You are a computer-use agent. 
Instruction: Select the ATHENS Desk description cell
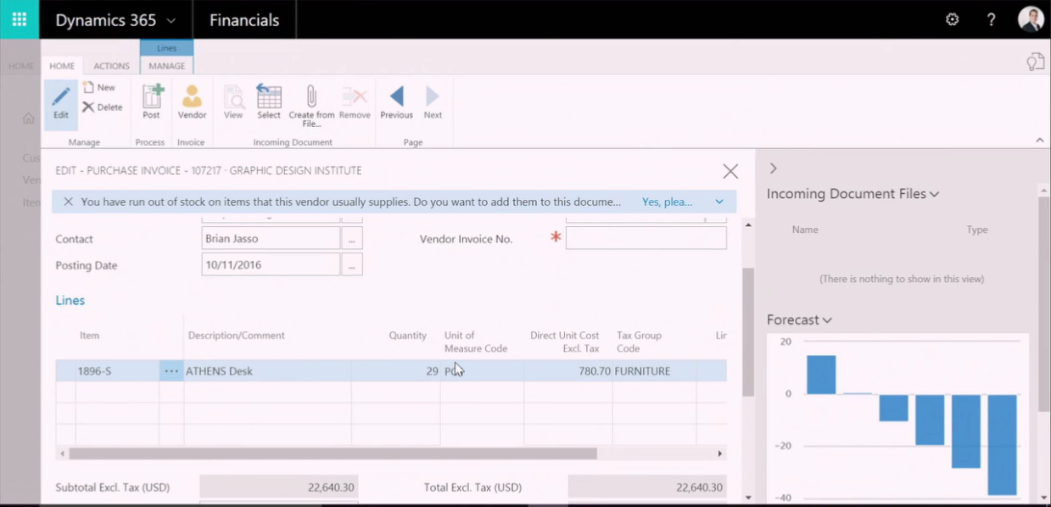click(267, 371)
